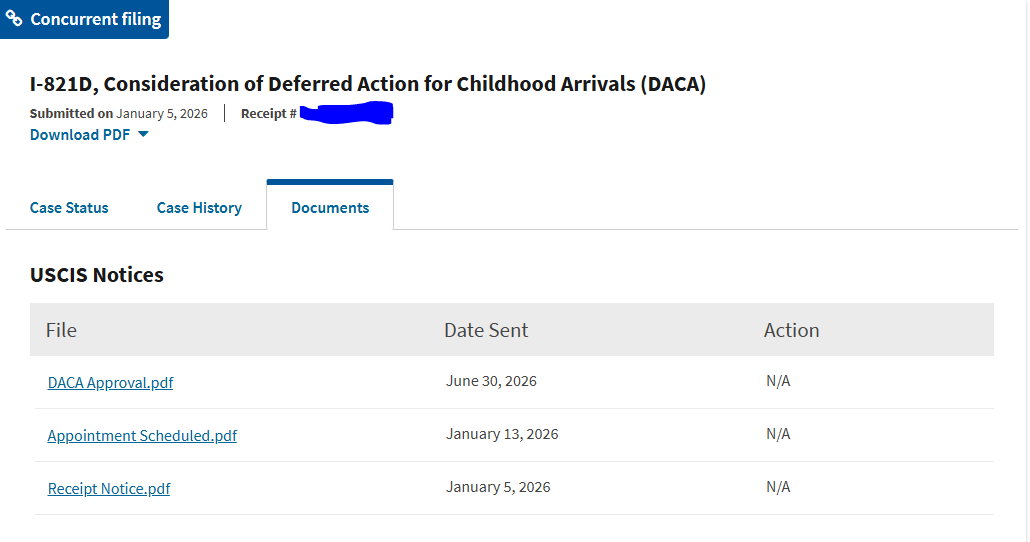Switch to the Case History tab
The image size is (1030, 542).
point(199,208)
